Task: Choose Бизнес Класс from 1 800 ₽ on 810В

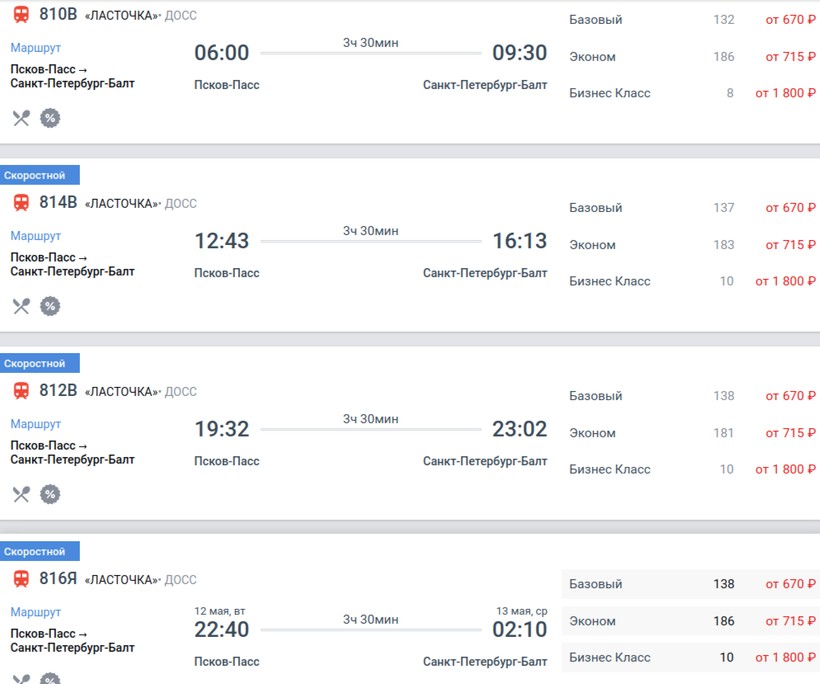Action: pos(690,93)
